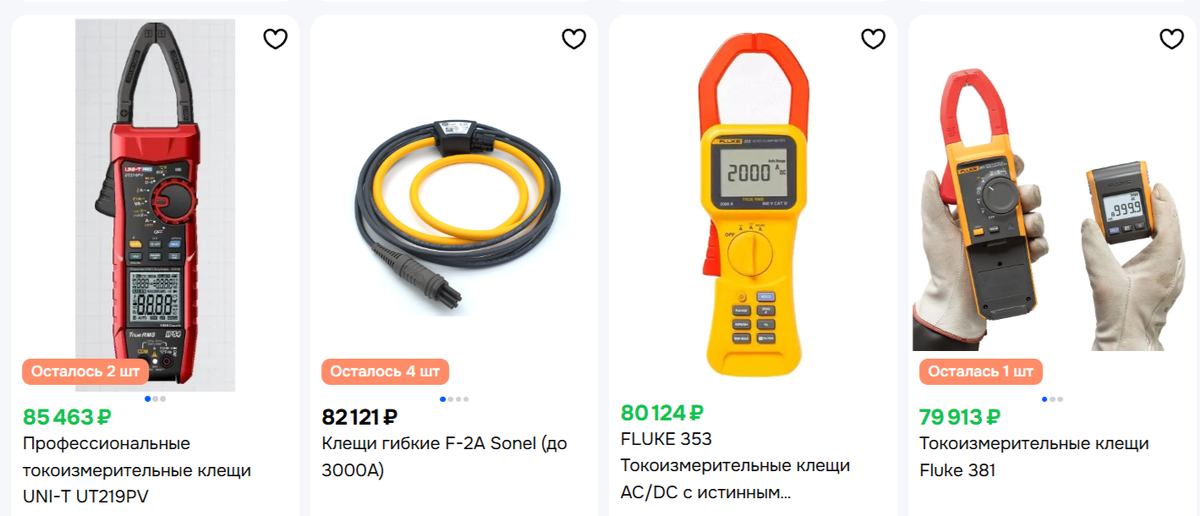Favorite the Sonel F-2A flexible clamp

pyautogui.click(x=574, y=39)
